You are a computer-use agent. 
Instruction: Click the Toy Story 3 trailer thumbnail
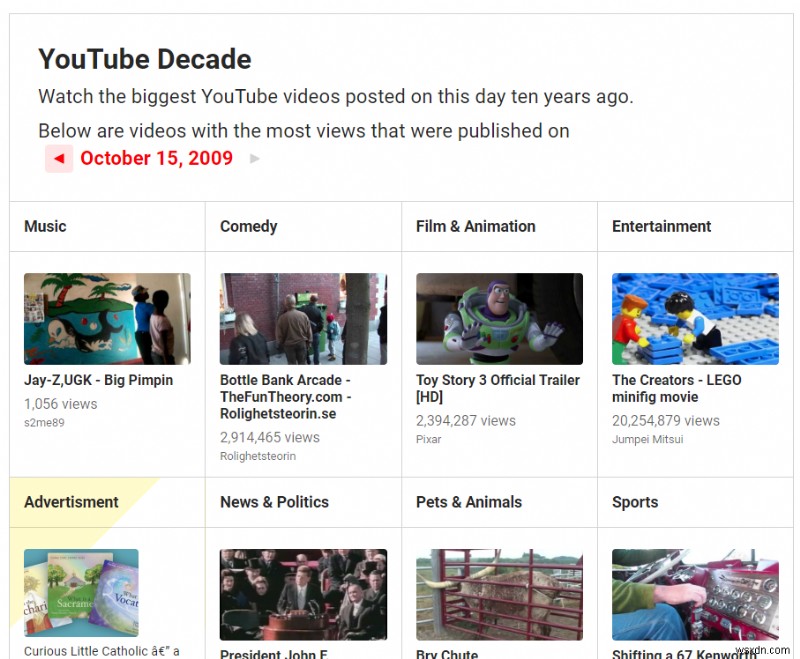tap(499, 318)
